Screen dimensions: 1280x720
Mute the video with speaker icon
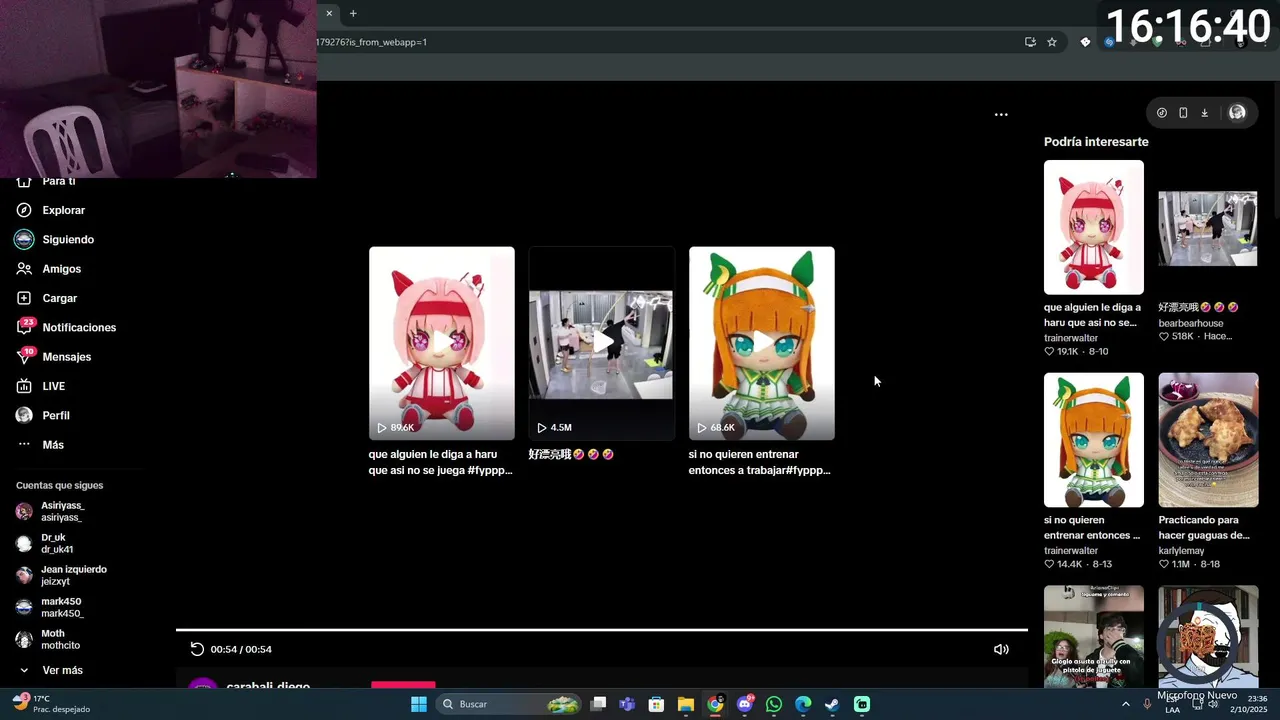(1001, 649)
